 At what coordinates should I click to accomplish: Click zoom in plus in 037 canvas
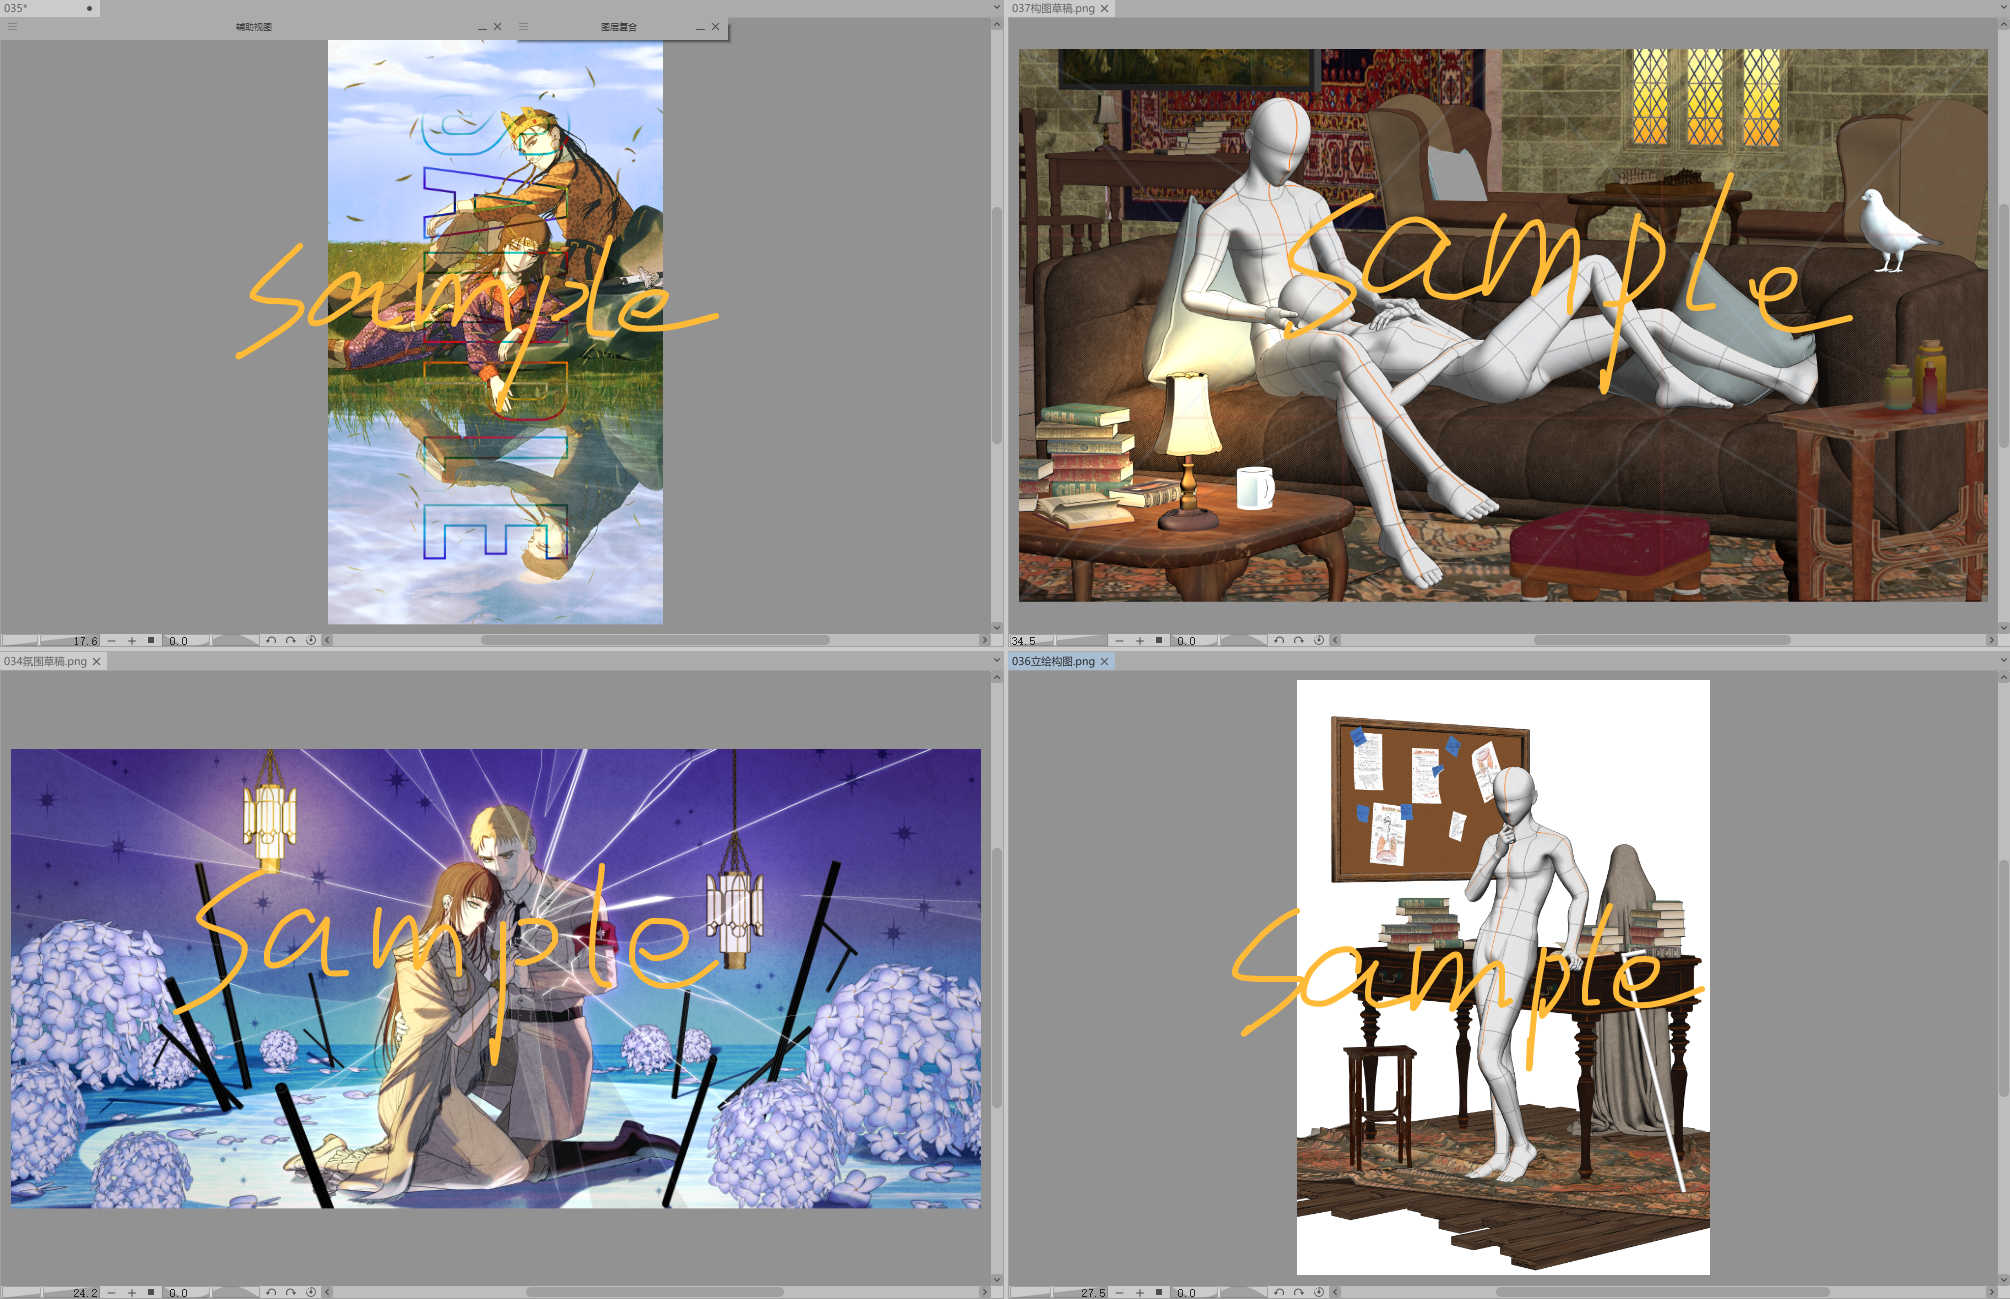tap(1139, 641)
